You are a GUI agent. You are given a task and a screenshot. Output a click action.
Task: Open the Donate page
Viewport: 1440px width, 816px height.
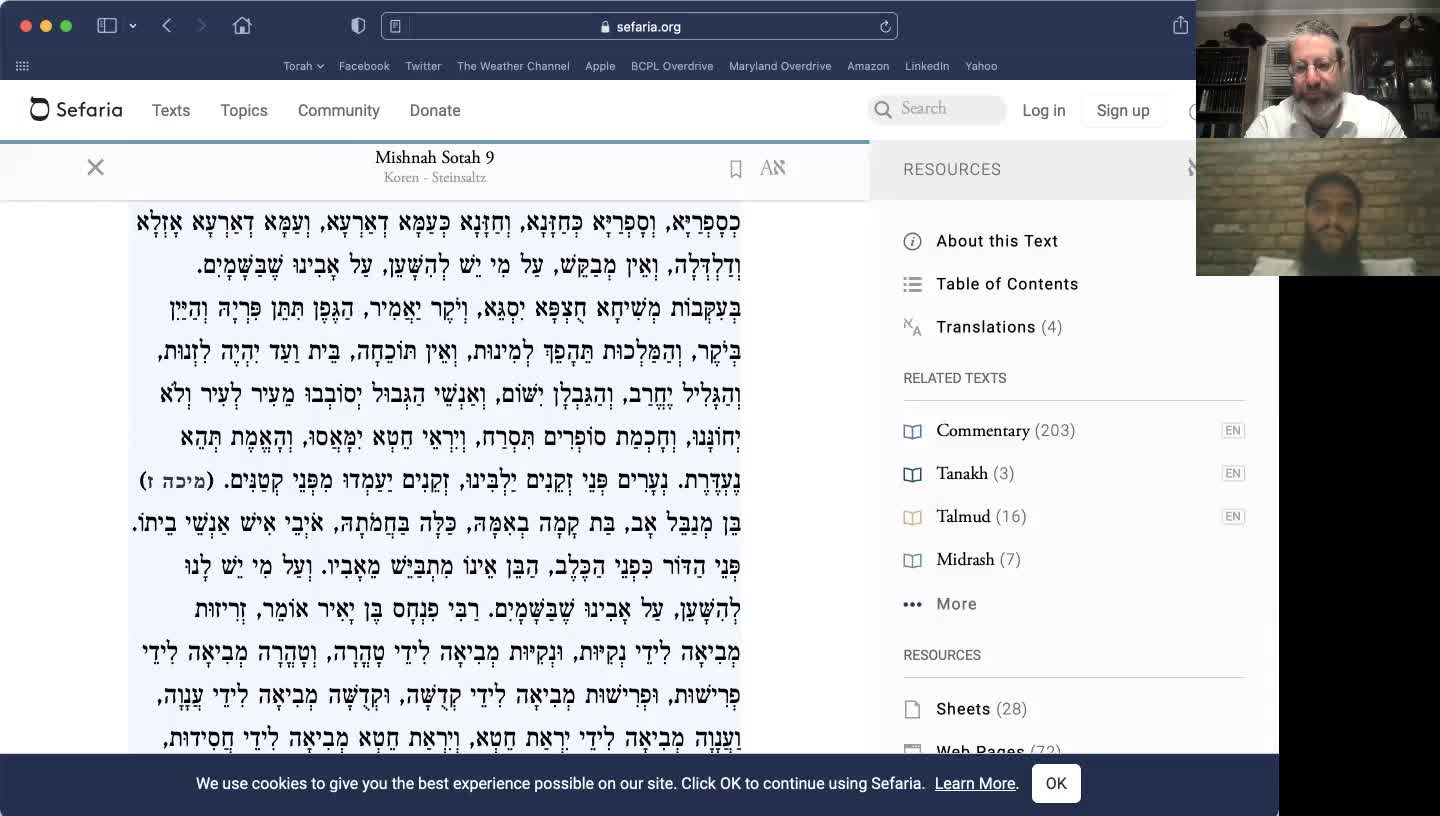pyautogui.click(x=435, y=111)
